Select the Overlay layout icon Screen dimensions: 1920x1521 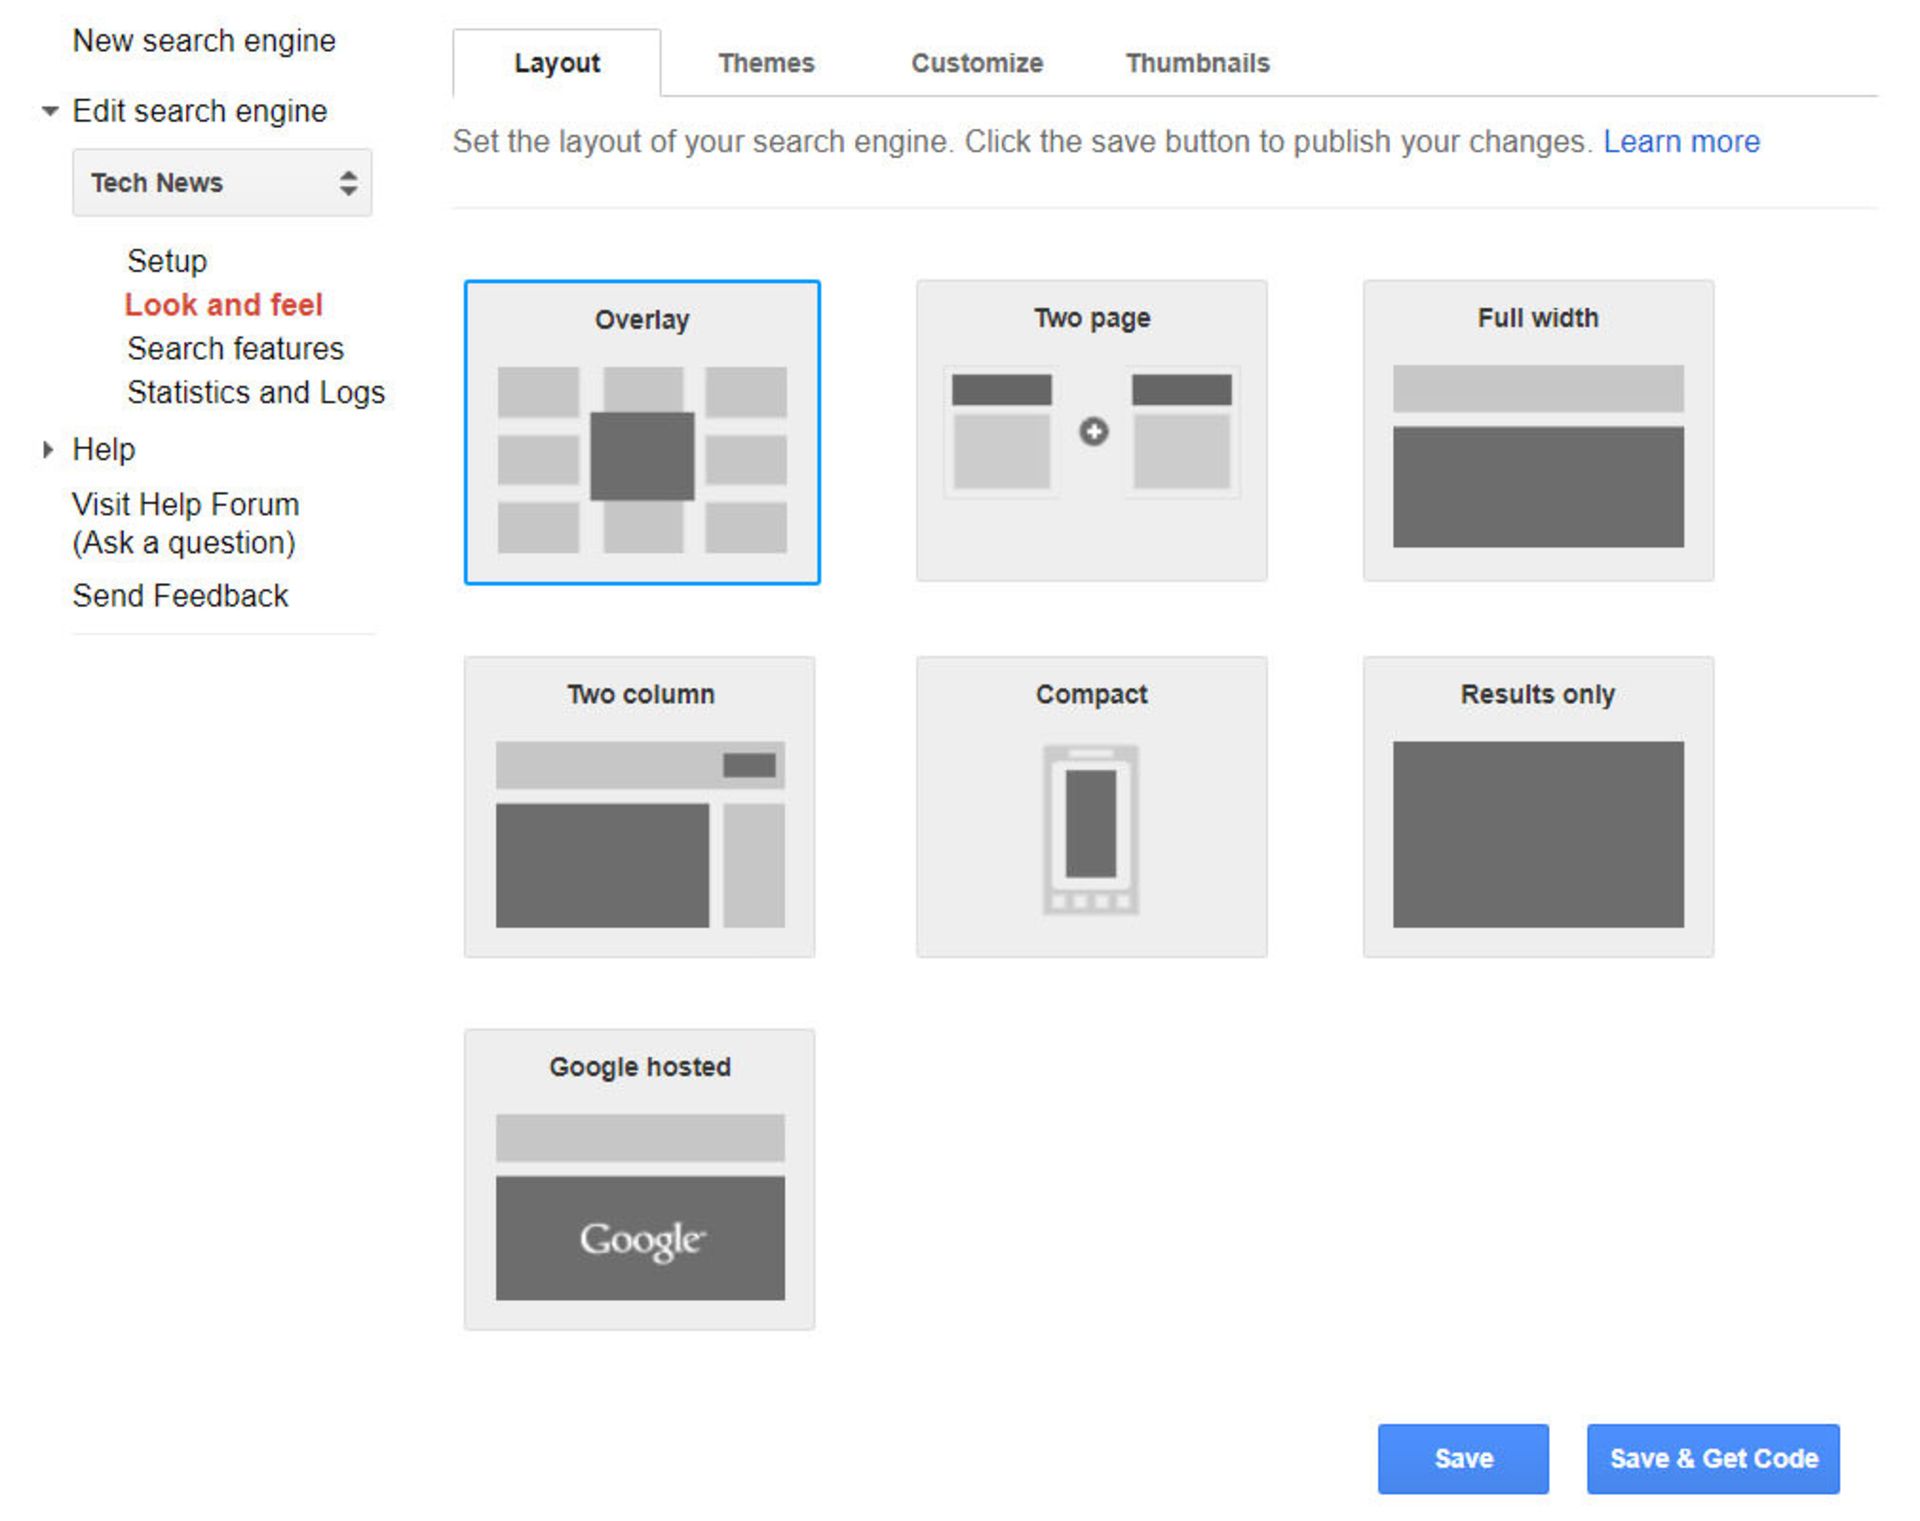(641, 458)
